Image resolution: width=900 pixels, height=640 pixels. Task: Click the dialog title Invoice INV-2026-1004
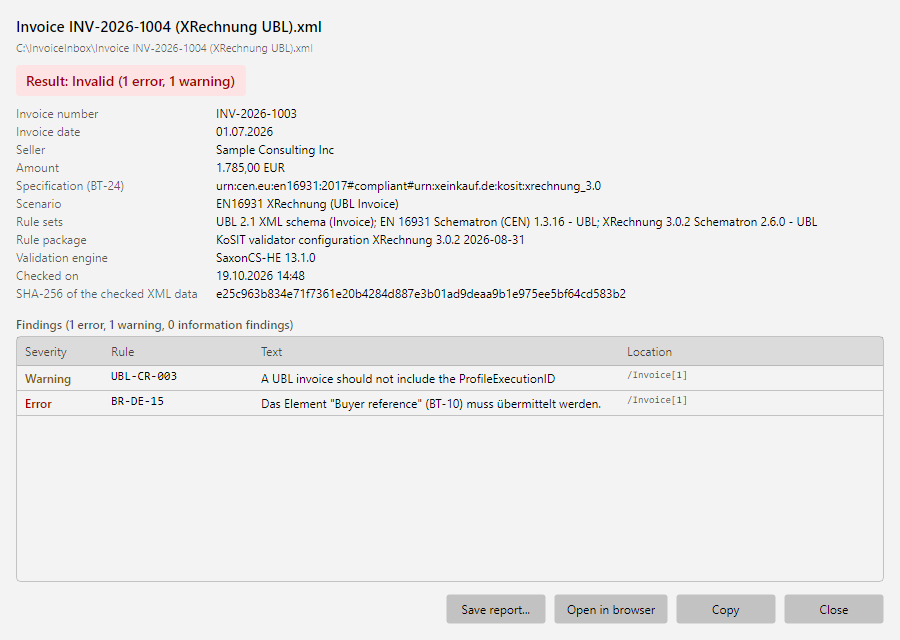coord(169,27)
